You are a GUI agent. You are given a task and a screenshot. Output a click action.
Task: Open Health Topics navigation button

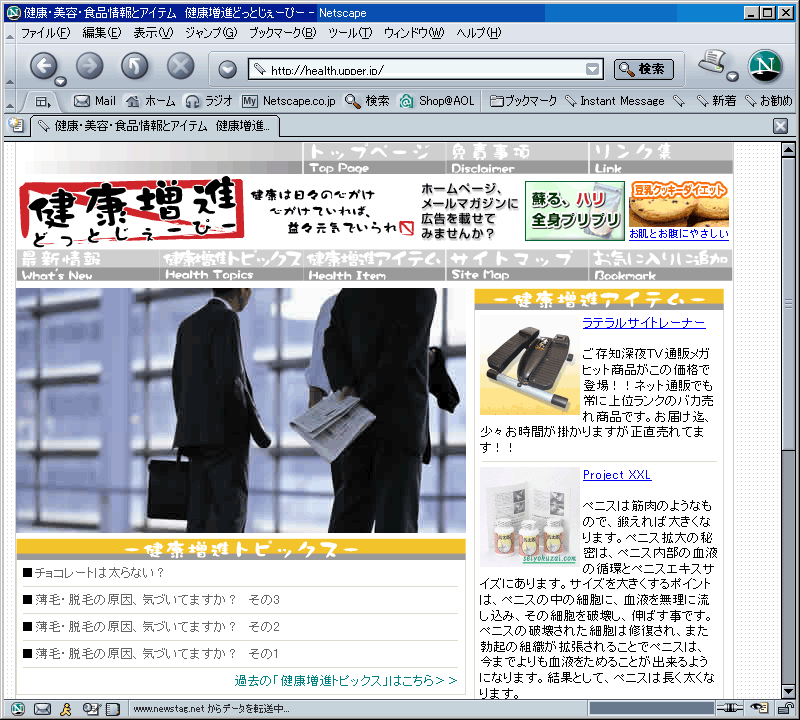tap(231, 265)
